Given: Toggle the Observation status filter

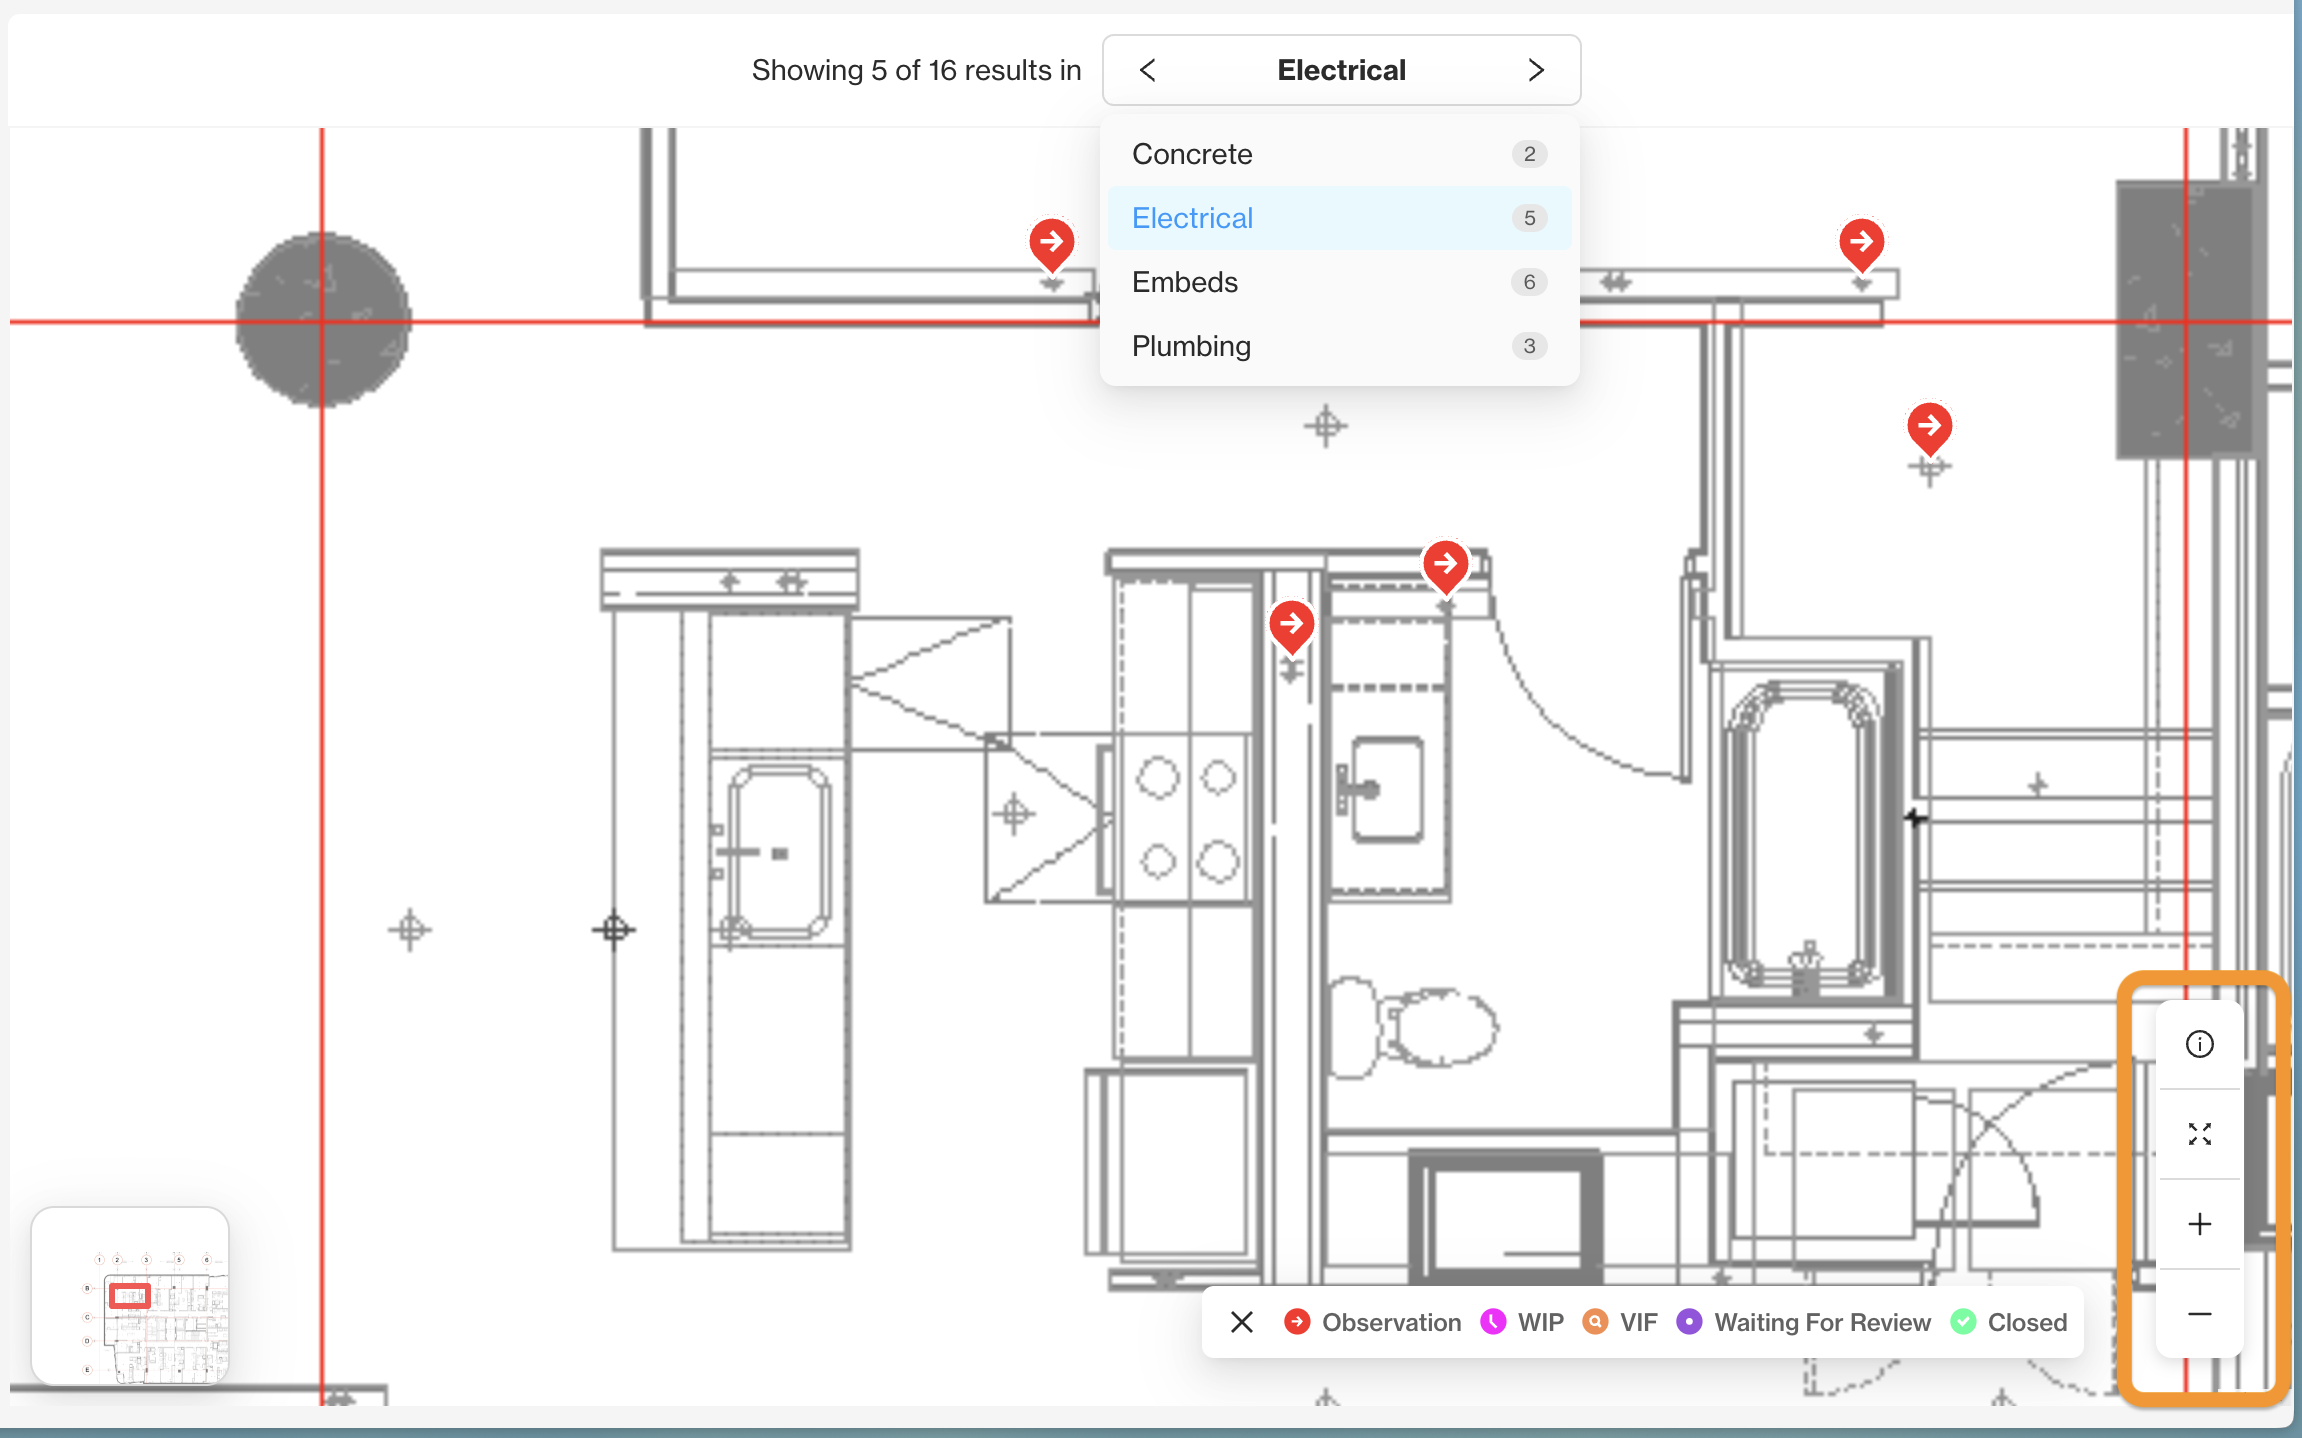Looking at the screenshot, I should pos(1373,1322).
